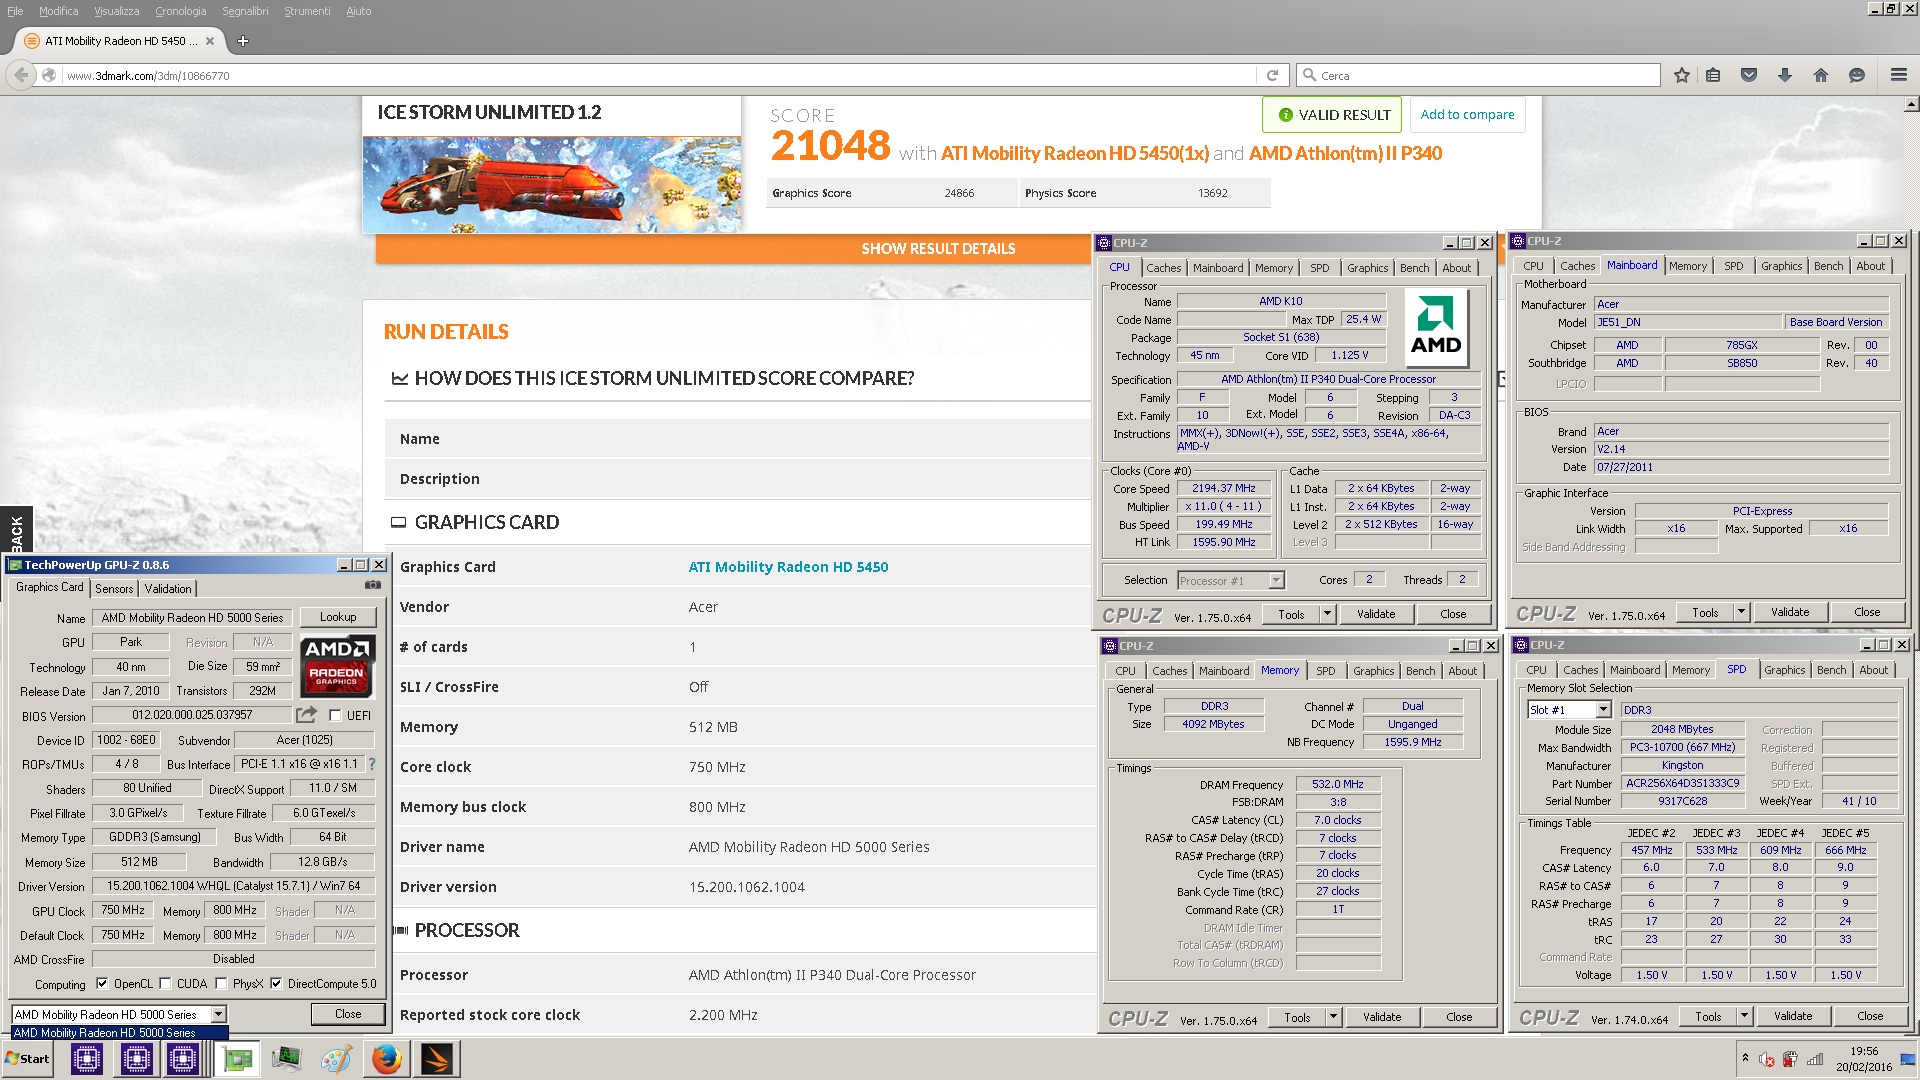Open Bench tab in CPU-Z Mainboard window
Viewport: 1920px width, 1080px height.
(1828, 266)
